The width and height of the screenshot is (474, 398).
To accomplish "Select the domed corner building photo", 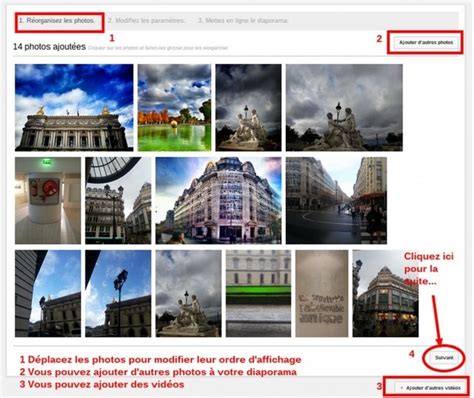I will 386,294.
